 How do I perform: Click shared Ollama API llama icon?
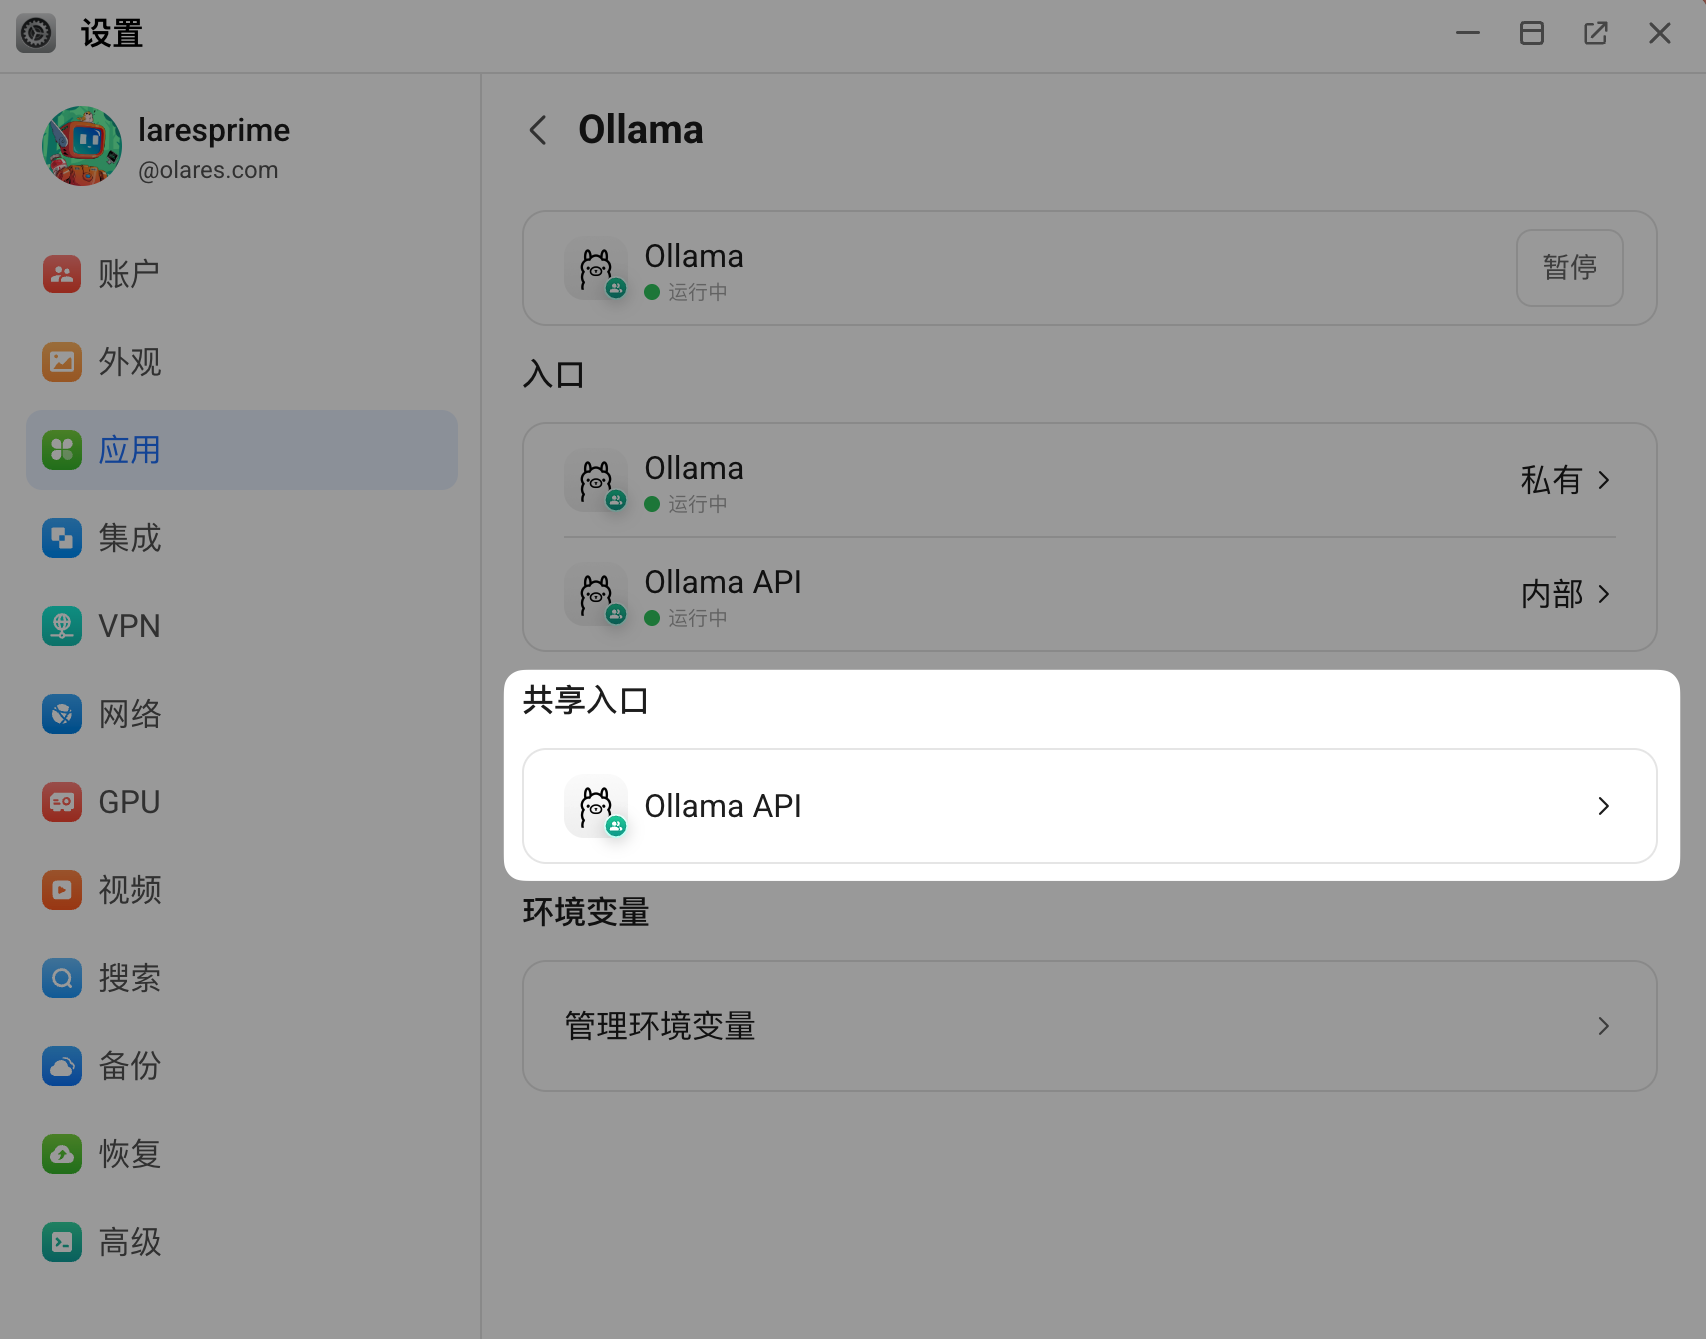point(596,806)
